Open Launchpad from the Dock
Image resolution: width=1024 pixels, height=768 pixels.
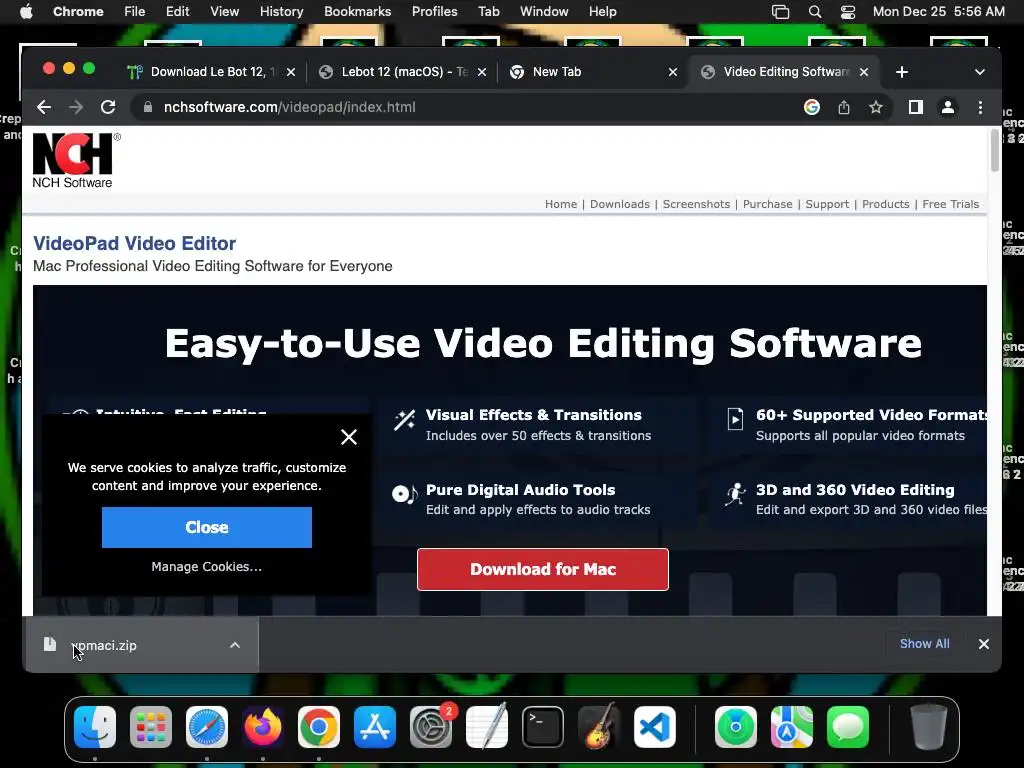coord(151,726)
